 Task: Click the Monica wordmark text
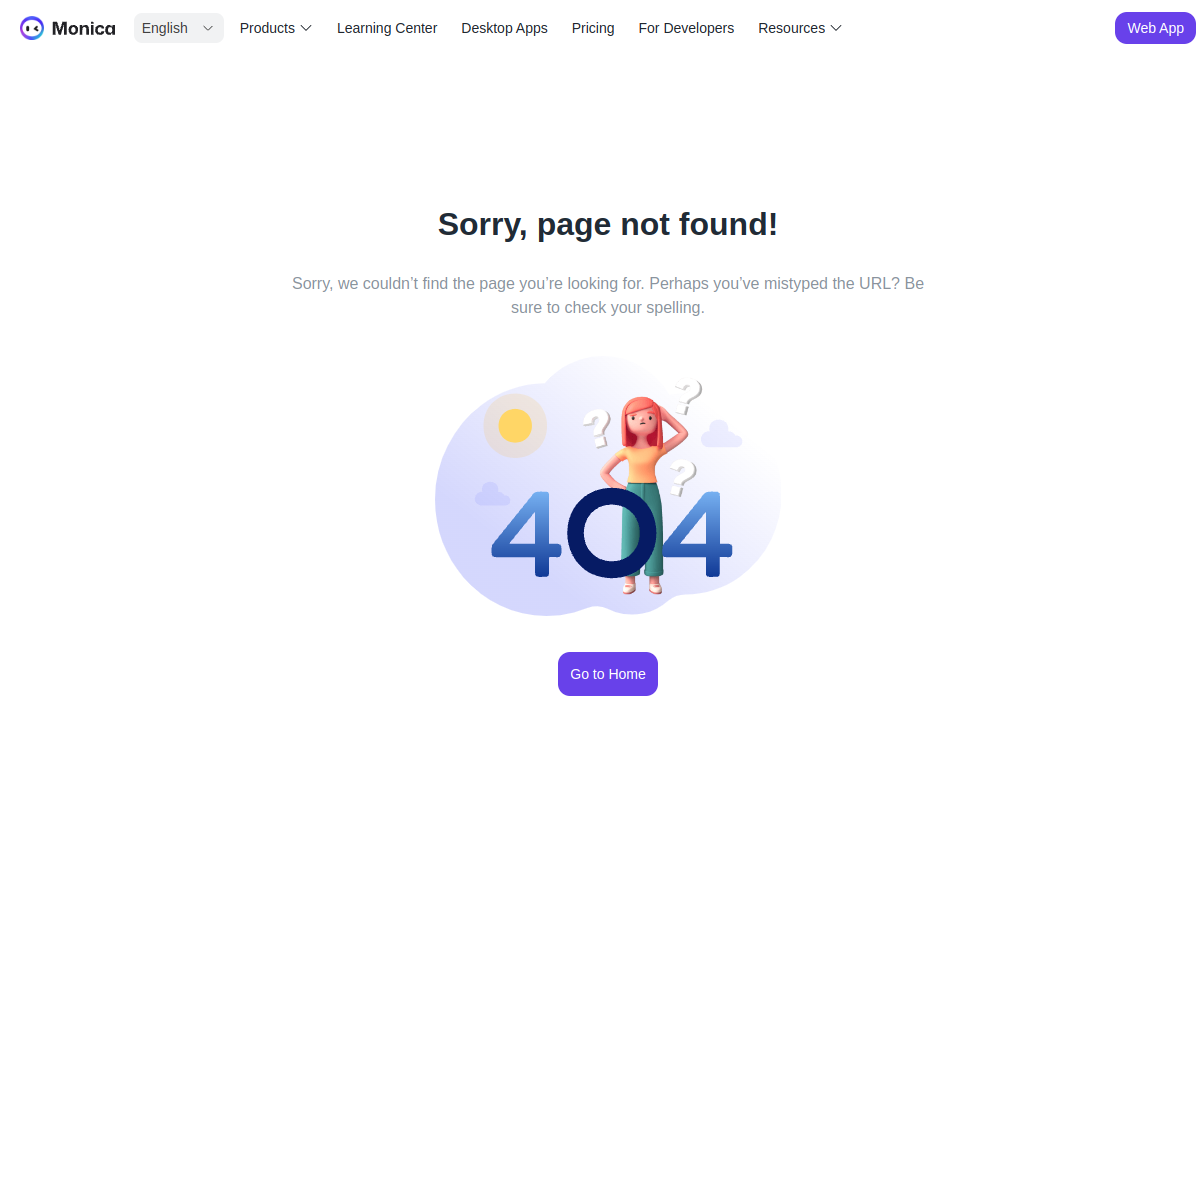[83, 28]
